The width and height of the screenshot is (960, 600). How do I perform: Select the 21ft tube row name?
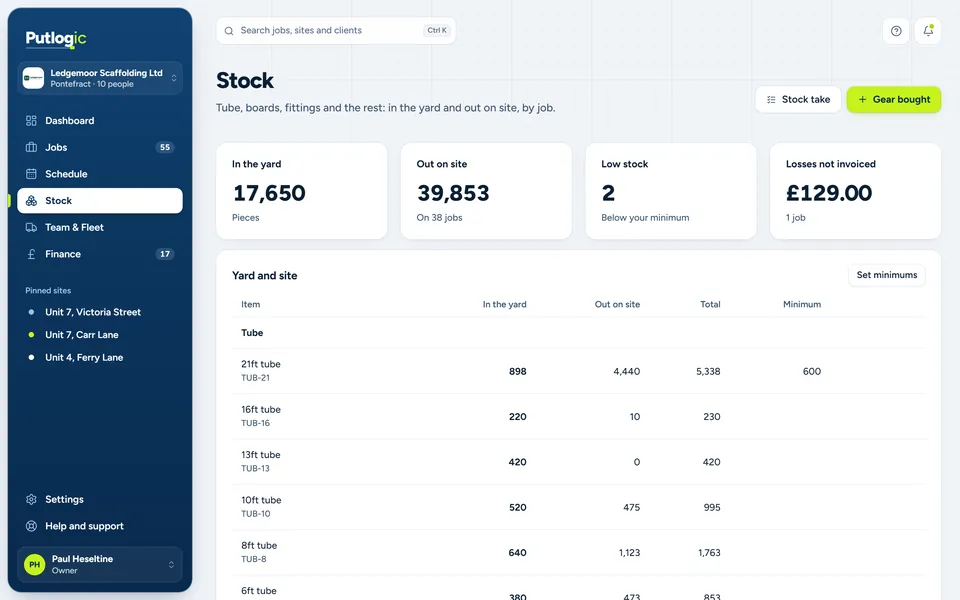[x=261, y=364]
